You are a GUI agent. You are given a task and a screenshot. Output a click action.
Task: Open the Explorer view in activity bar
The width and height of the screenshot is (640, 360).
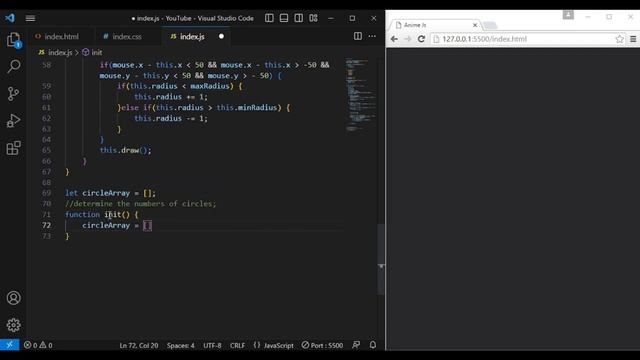tap(13, 40)
